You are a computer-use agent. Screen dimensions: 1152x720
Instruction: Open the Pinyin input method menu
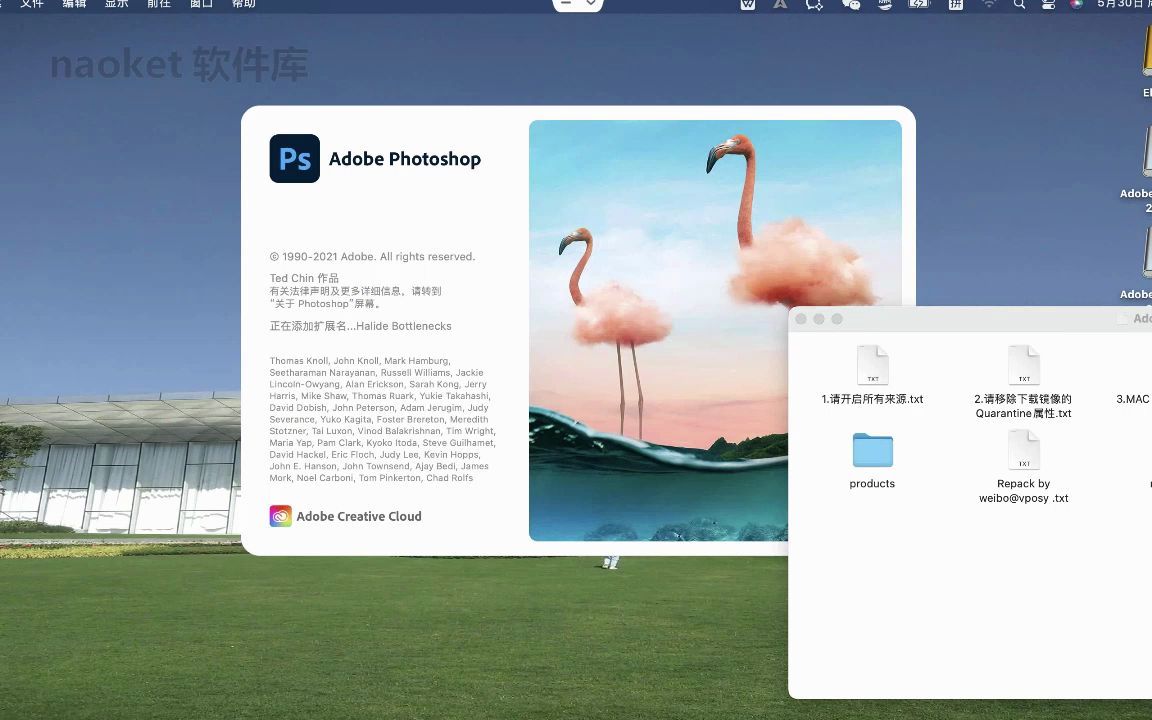pos(955,4)
